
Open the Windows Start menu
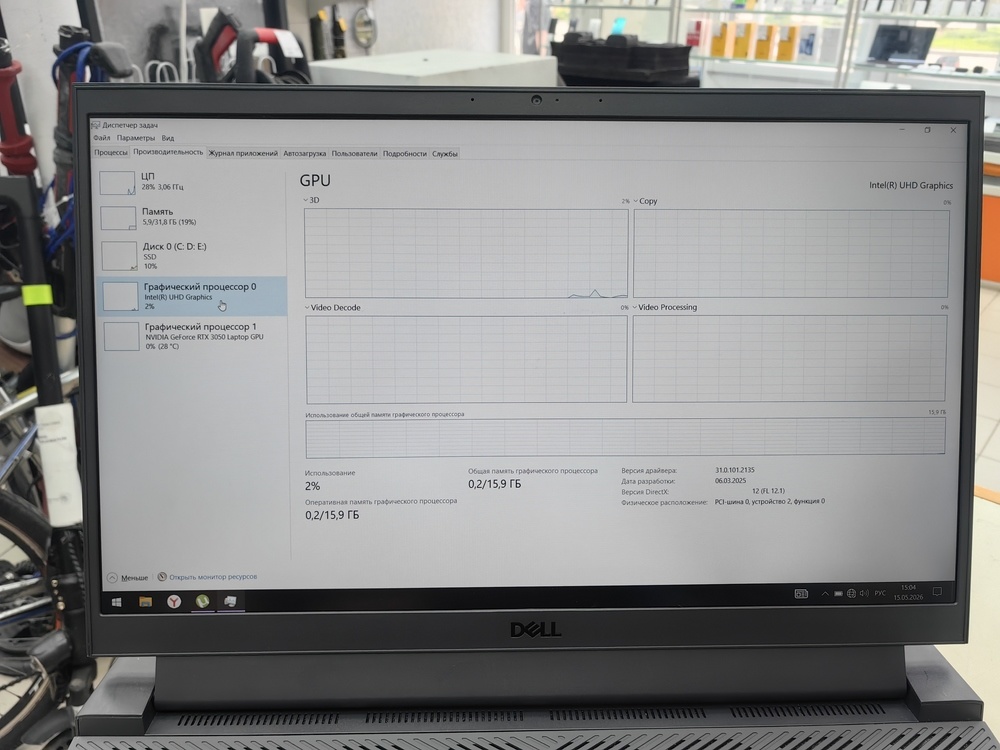(117, 601)
